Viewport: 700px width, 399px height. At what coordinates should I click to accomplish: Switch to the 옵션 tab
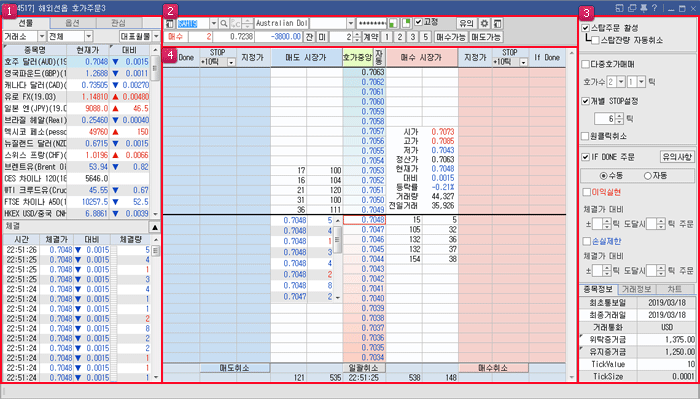pos(72,23)
